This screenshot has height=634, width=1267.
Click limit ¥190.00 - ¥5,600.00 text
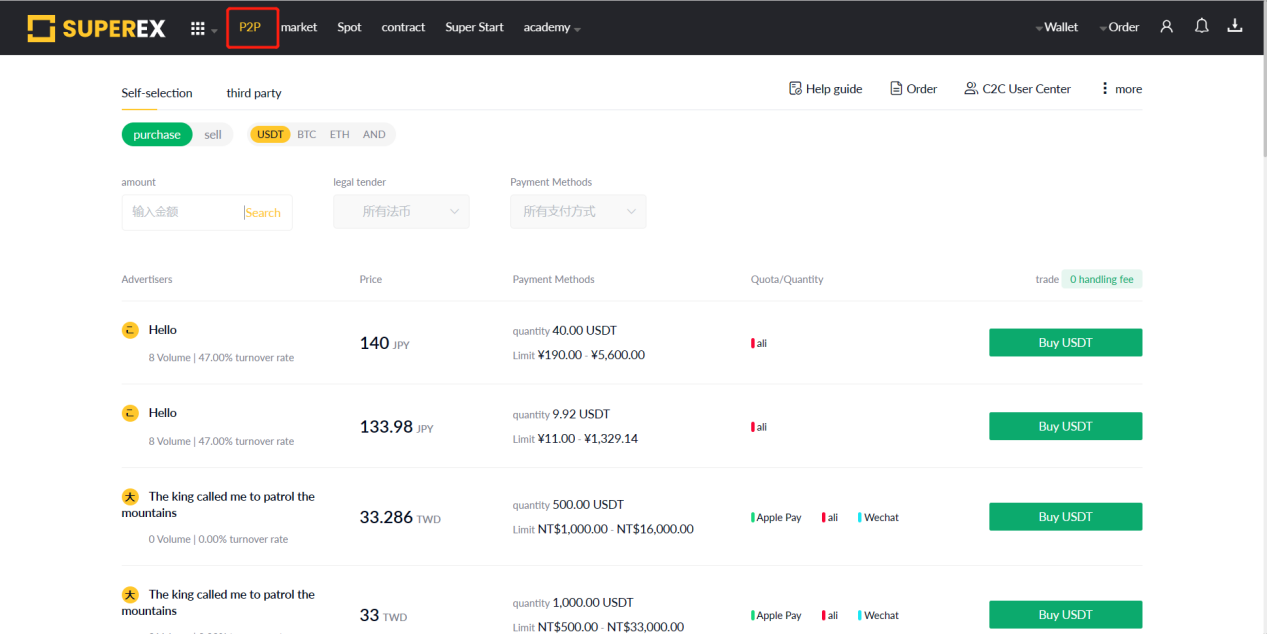[579, 355]
